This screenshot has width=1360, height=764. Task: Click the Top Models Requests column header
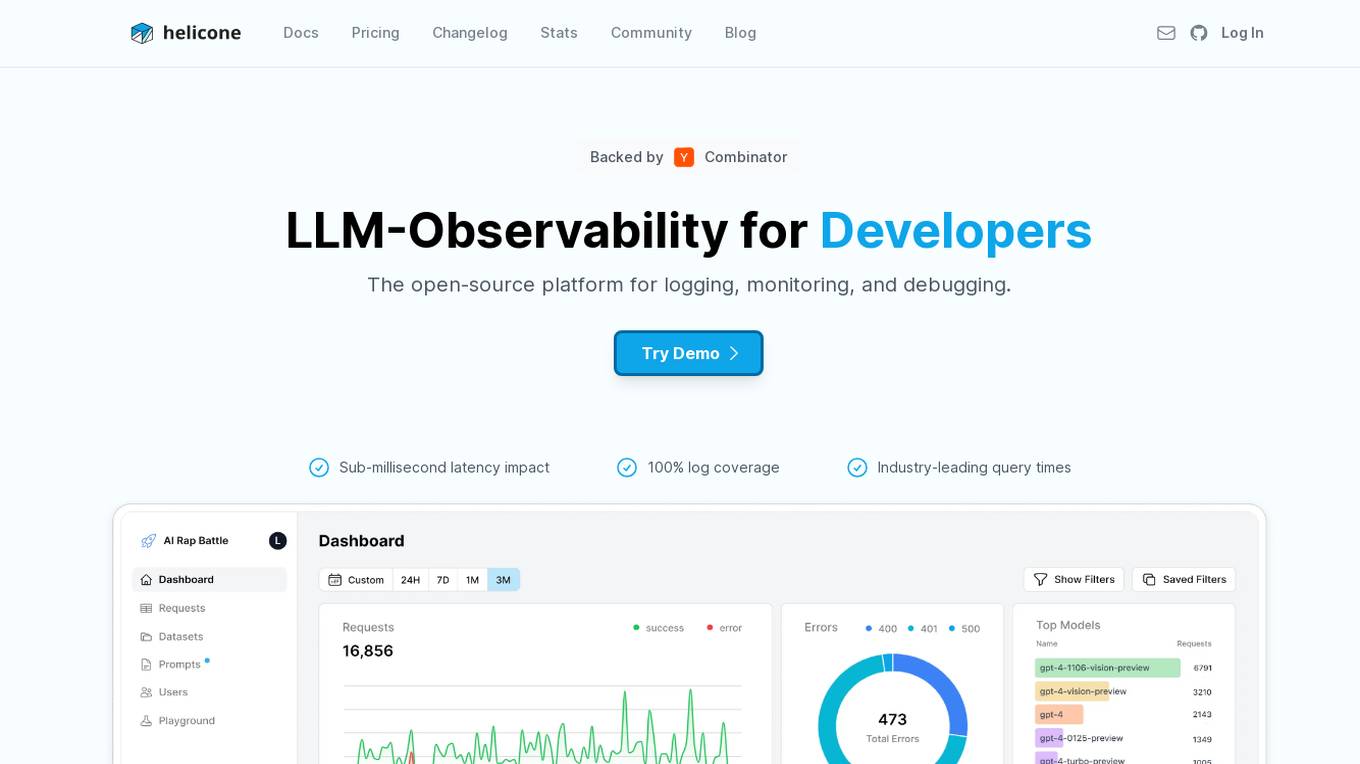click(x=1194, y=644)
